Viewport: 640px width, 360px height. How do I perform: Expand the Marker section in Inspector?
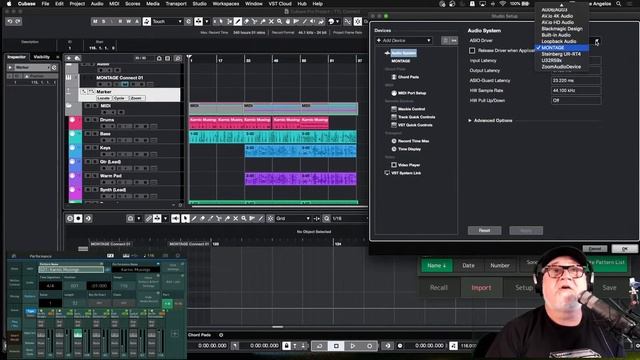click(x=11, y=67)
